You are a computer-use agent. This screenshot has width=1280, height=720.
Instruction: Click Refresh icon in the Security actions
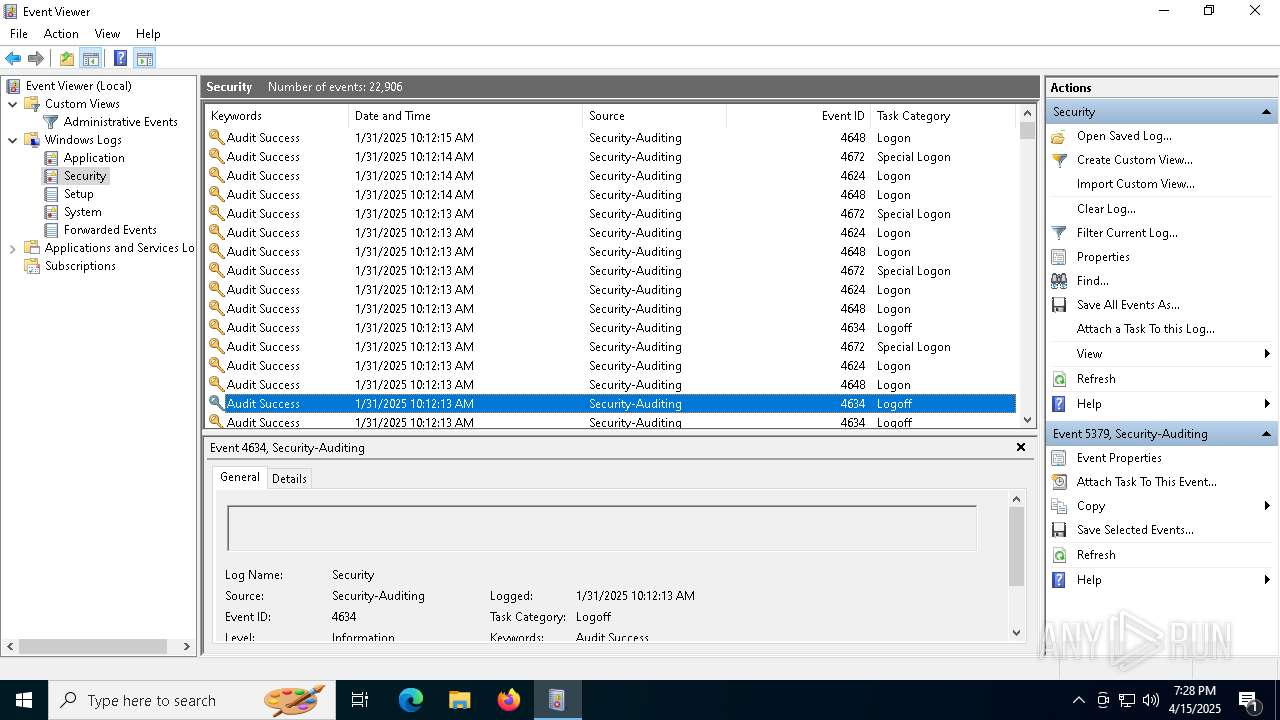point(1059,379)
